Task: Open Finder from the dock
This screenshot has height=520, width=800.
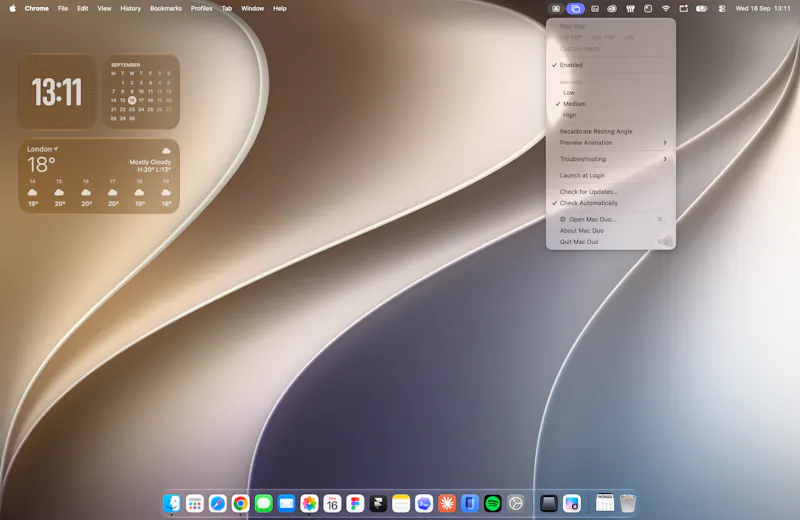Action: tap(172, 504)
